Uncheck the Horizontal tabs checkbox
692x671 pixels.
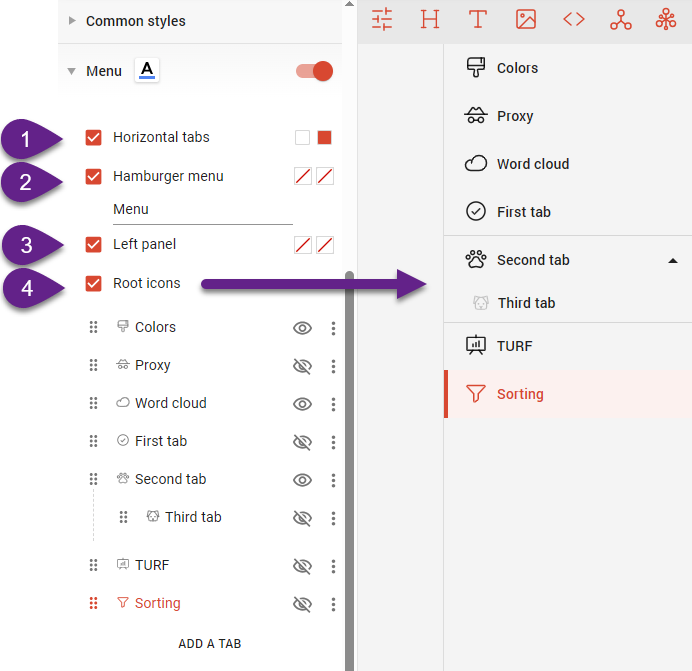[94, 137]
